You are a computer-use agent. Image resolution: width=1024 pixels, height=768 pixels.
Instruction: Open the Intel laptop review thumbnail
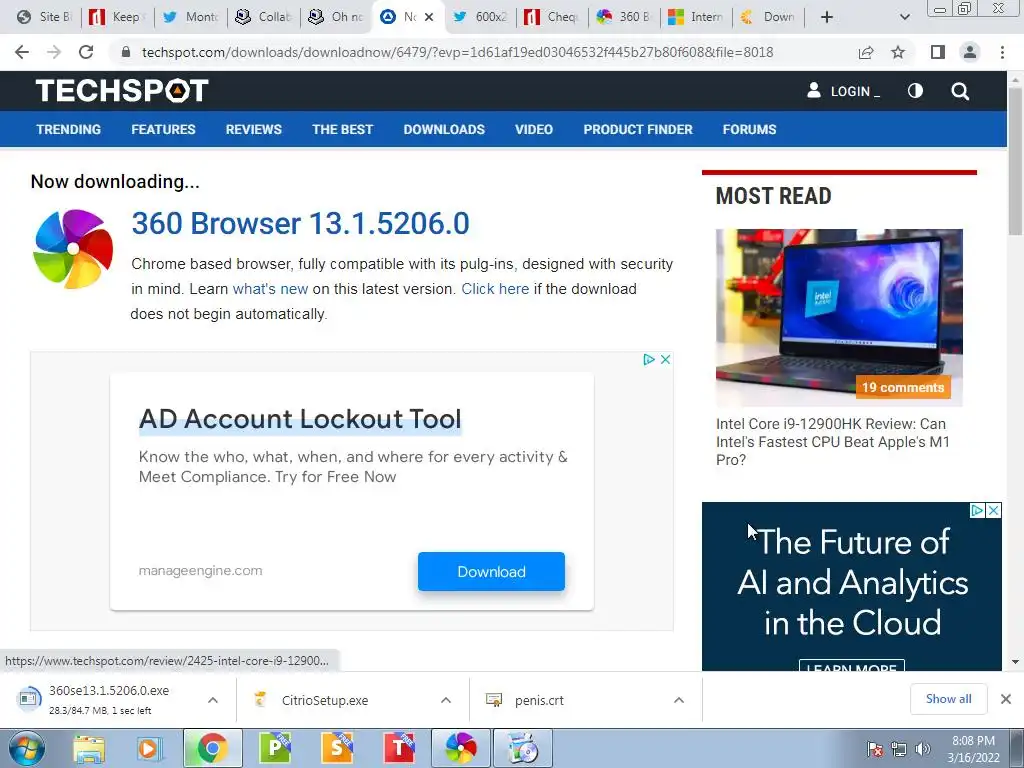839,317
